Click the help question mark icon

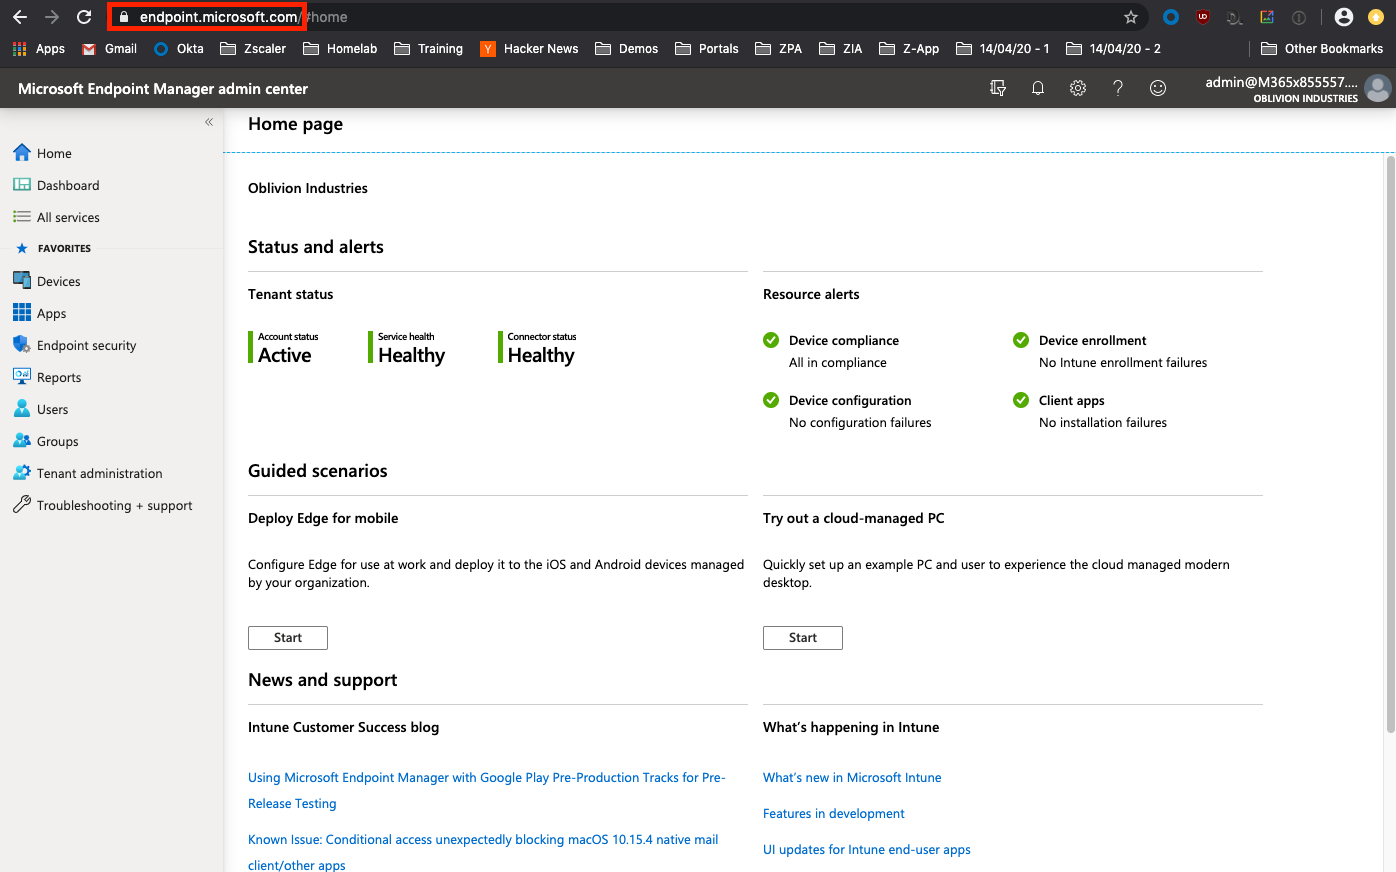[1118, 88]
